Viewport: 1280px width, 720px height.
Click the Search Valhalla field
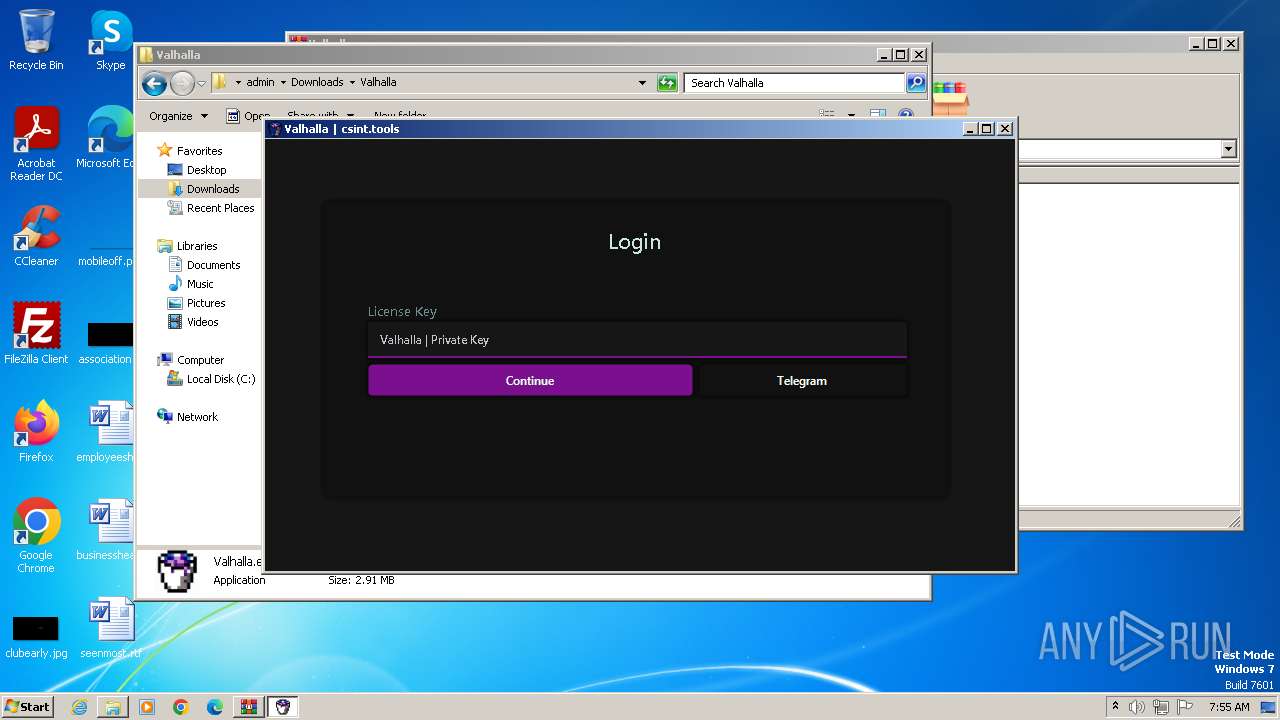pyautogui.click(x=795, y=83)
